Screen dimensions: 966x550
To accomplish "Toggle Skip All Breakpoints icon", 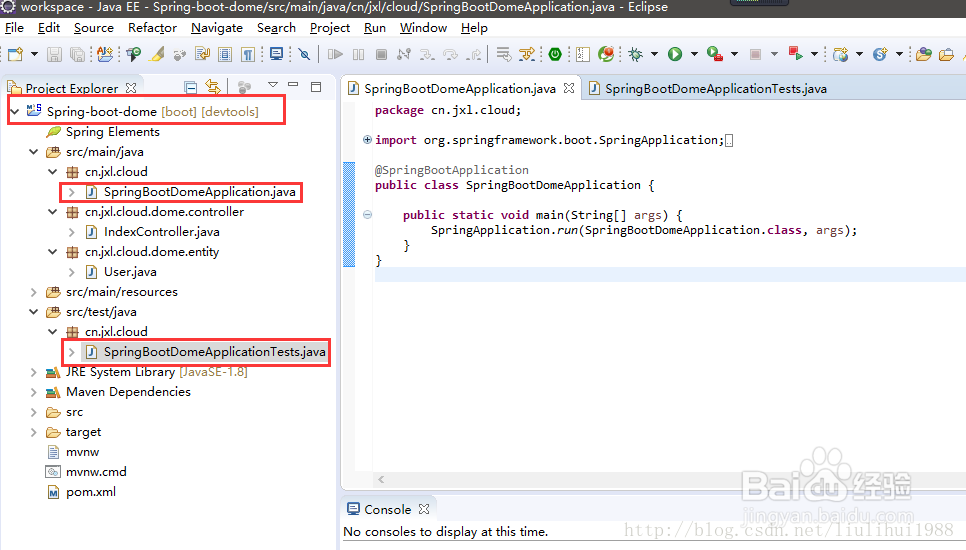I will coord(304,54).
